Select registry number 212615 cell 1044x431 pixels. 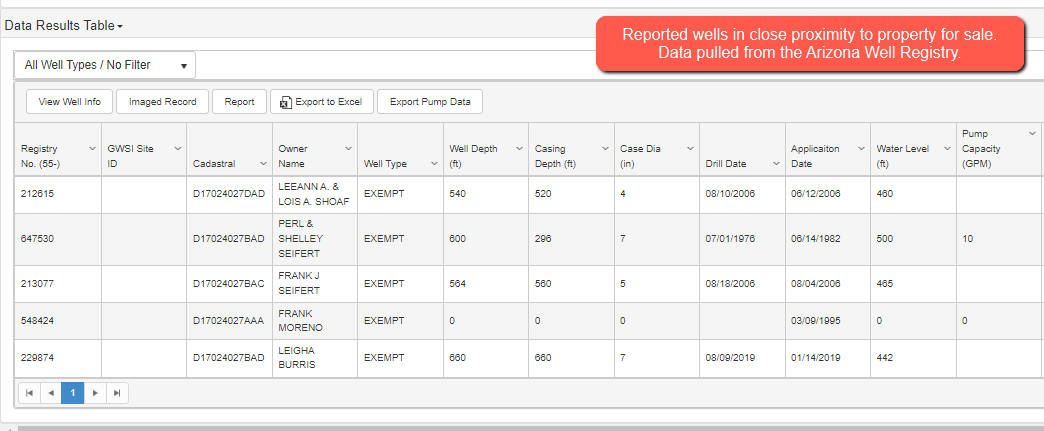[58, 195]
